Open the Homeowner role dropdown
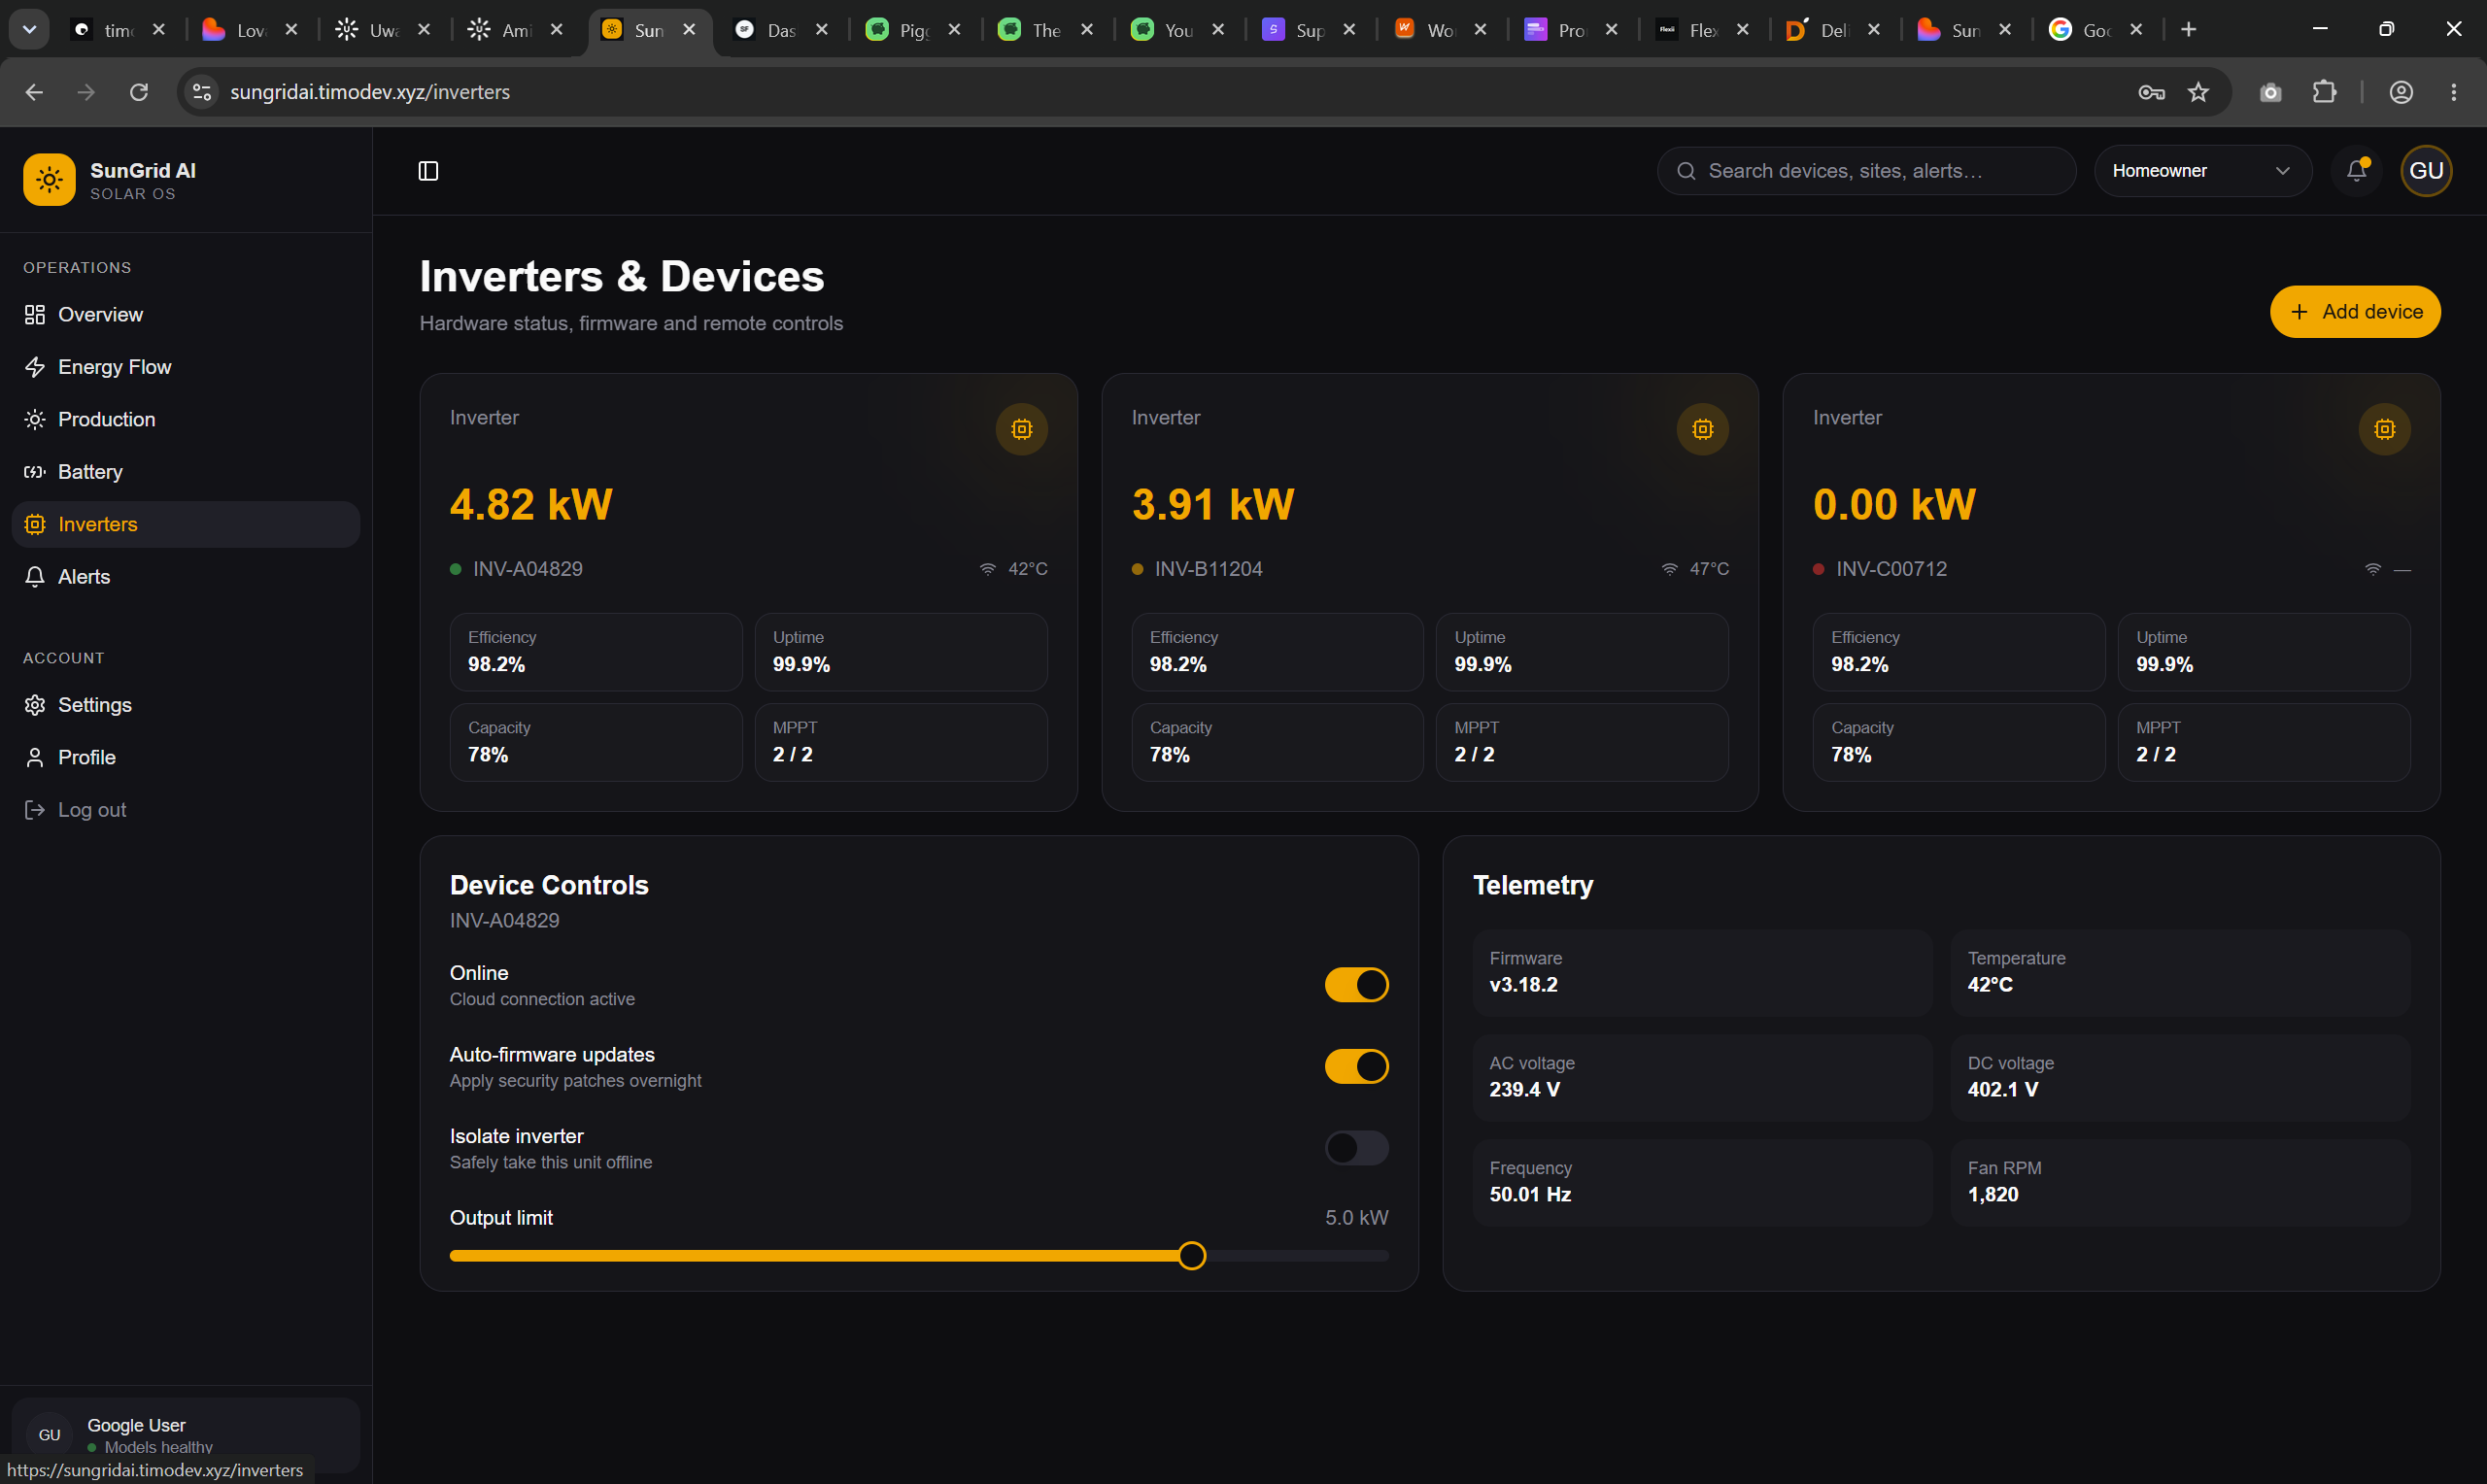 [x=2202, y=171]
